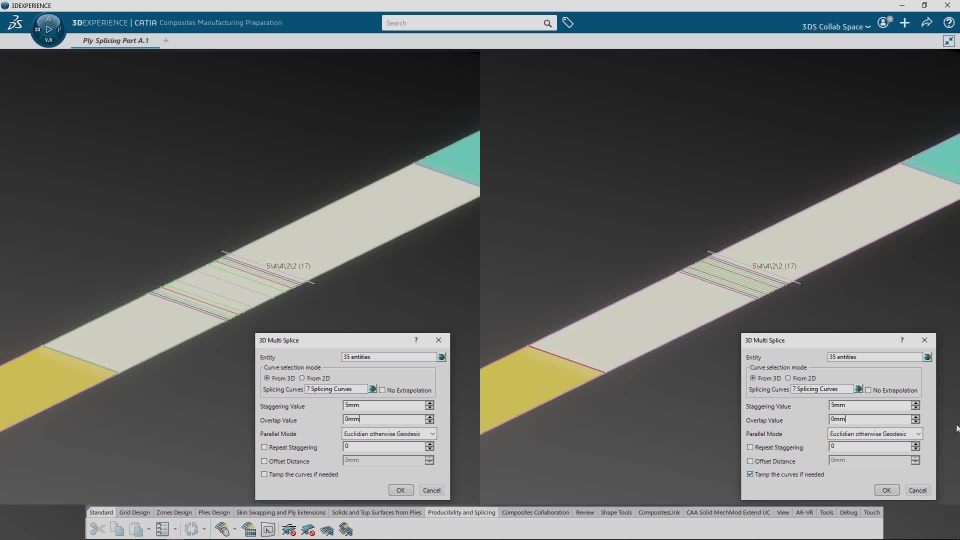Open the Help question mark icon
The width and height of the screenshot is (960, 540).
pos(948,23)
